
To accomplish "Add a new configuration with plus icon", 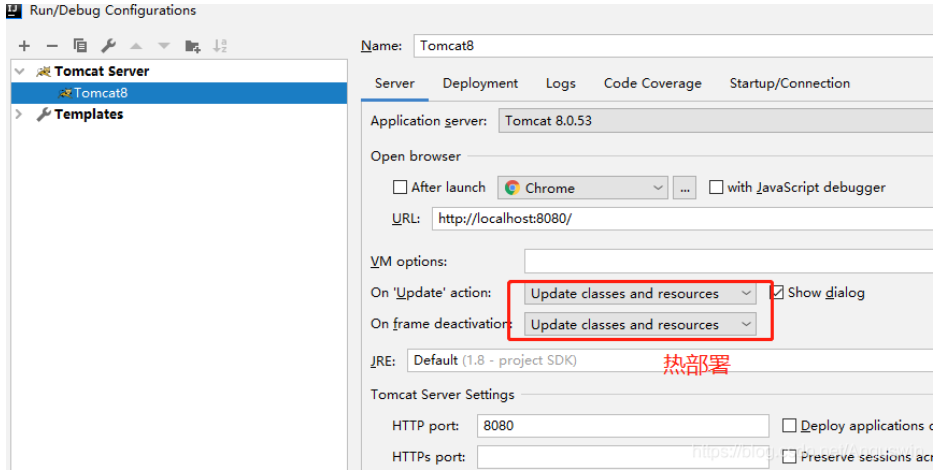I will pos(24,46).
